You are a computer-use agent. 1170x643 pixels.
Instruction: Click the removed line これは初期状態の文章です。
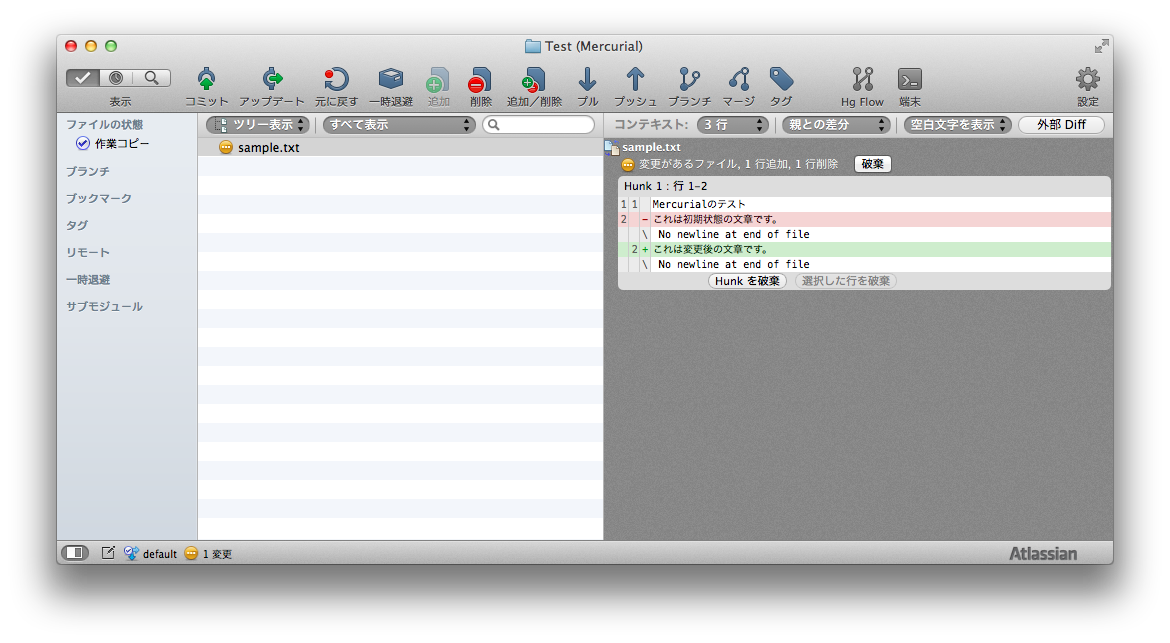click(x=864, y=219)
